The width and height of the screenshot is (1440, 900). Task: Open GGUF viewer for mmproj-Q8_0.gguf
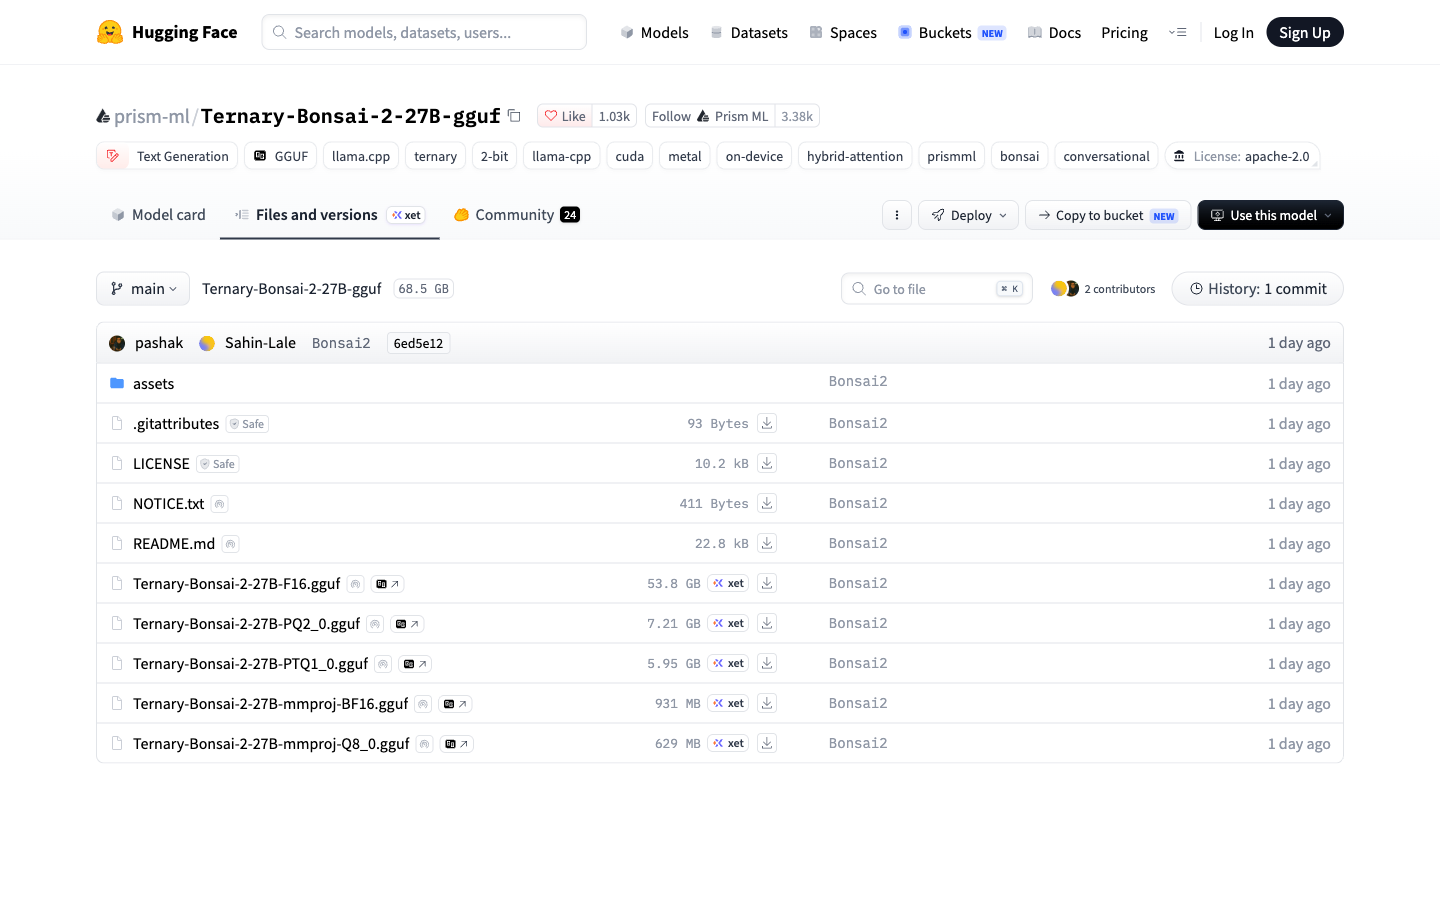(457, 744)
